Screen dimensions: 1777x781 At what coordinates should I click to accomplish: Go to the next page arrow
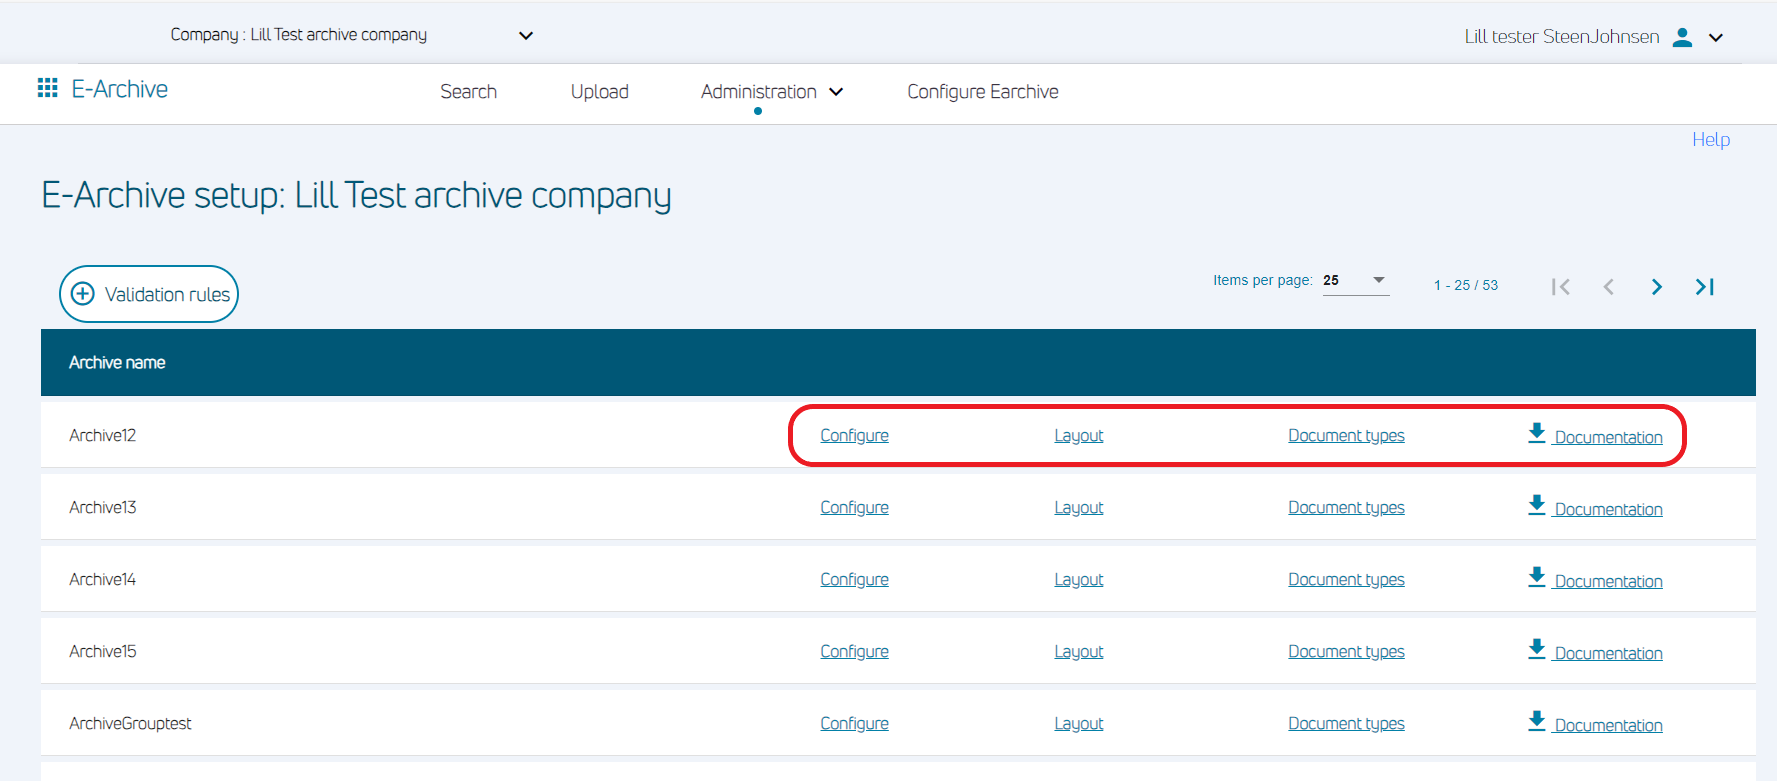tap(1657, 287)
